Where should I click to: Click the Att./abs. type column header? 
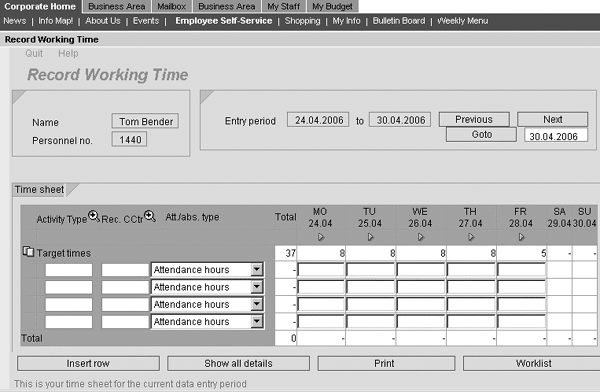click(x=192, y=217)
